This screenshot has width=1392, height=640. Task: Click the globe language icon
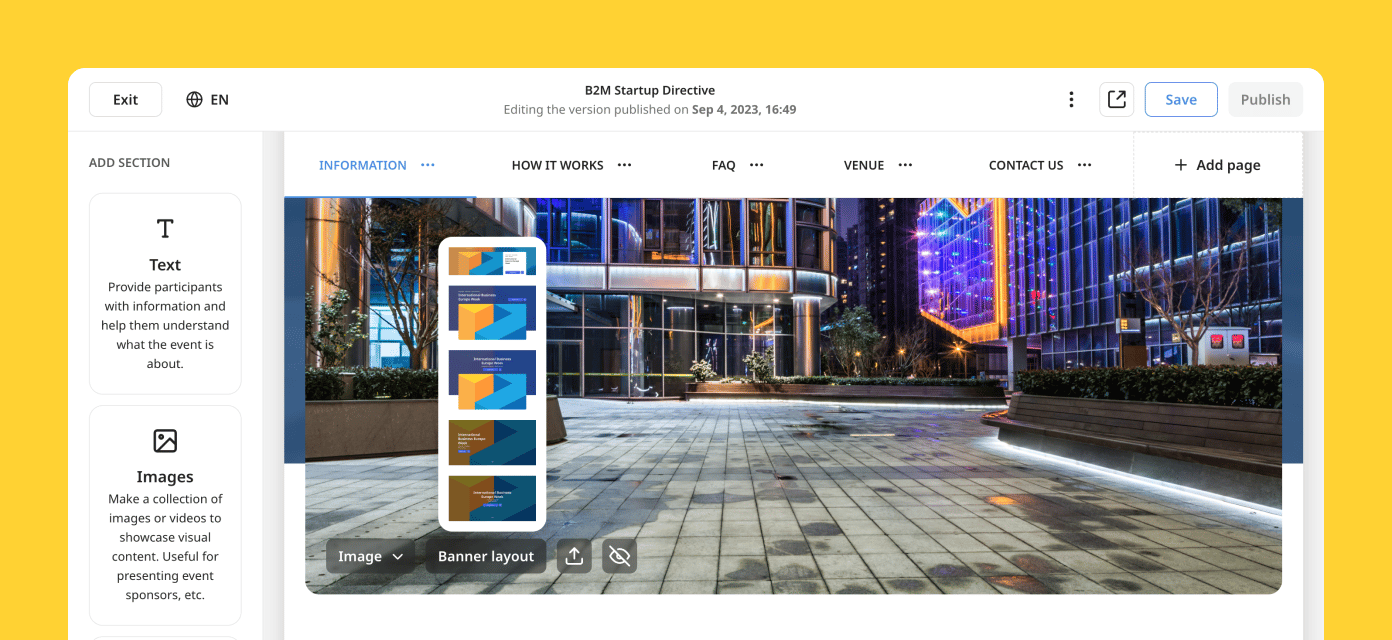point(195,100)
